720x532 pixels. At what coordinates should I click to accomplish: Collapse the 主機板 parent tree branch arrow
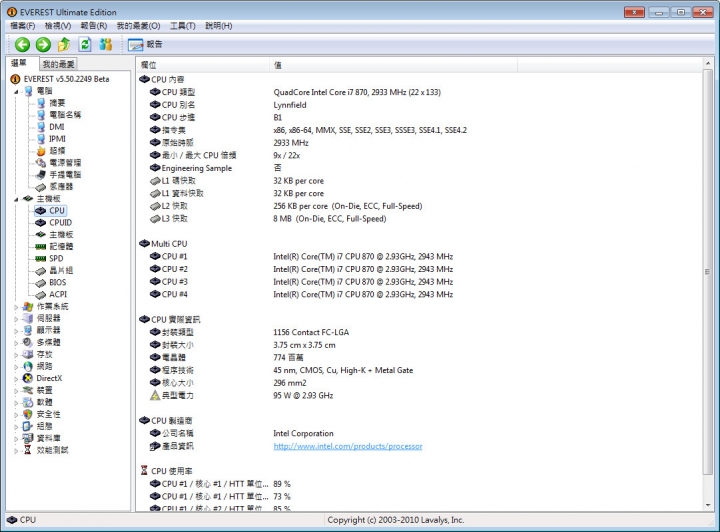pyautogui.click(x=16, y=199)
